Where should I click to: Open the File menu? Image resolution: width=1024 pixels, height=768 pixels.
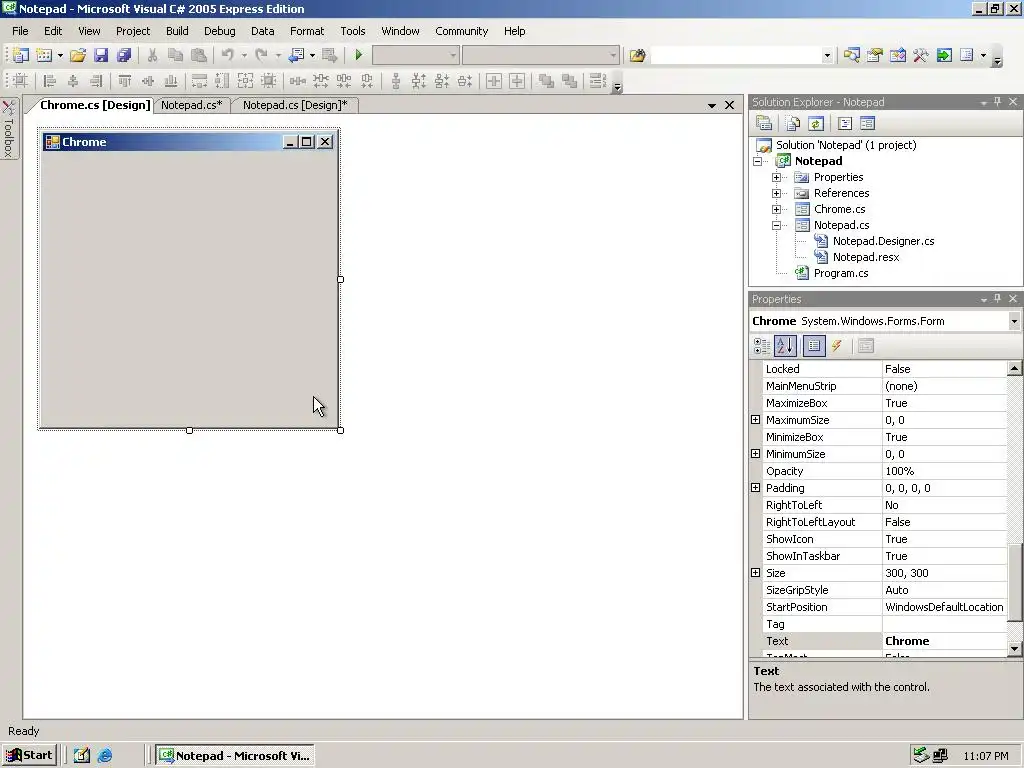[20, 31]
